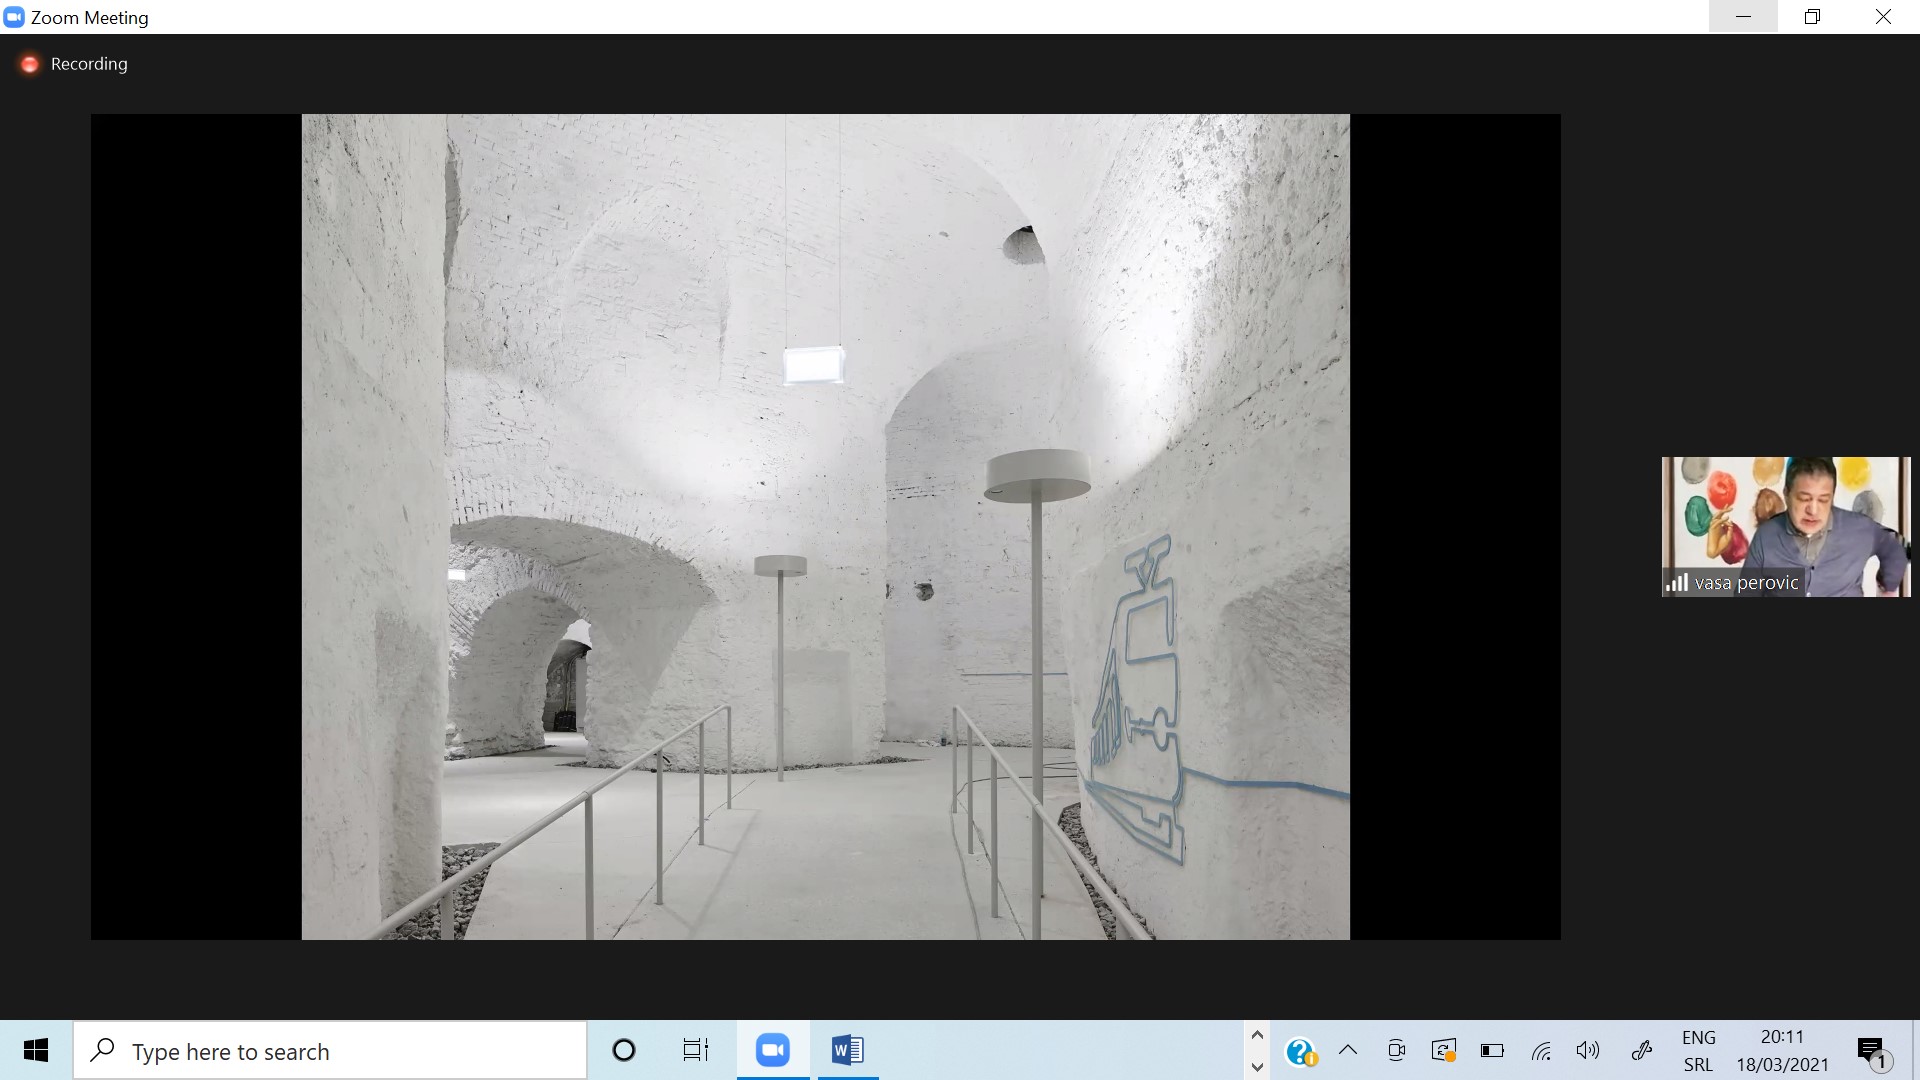The width and height of the screenshot is (1920, 1080).
Task: Open the Wi-Fi network icon
Action: 1541,1050
